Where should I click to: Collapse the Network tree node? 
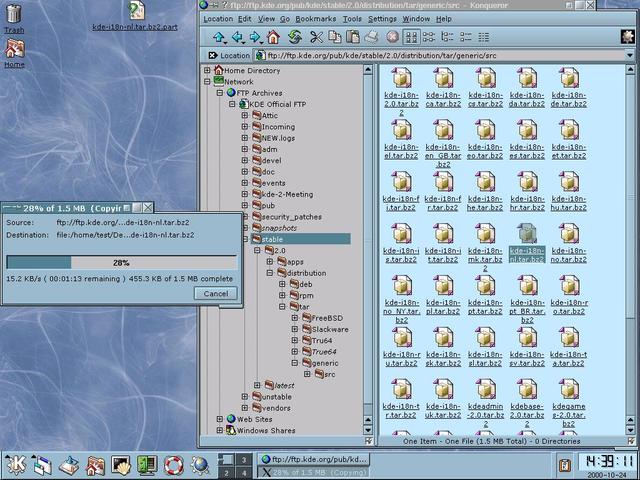click(x=207, y=82)
